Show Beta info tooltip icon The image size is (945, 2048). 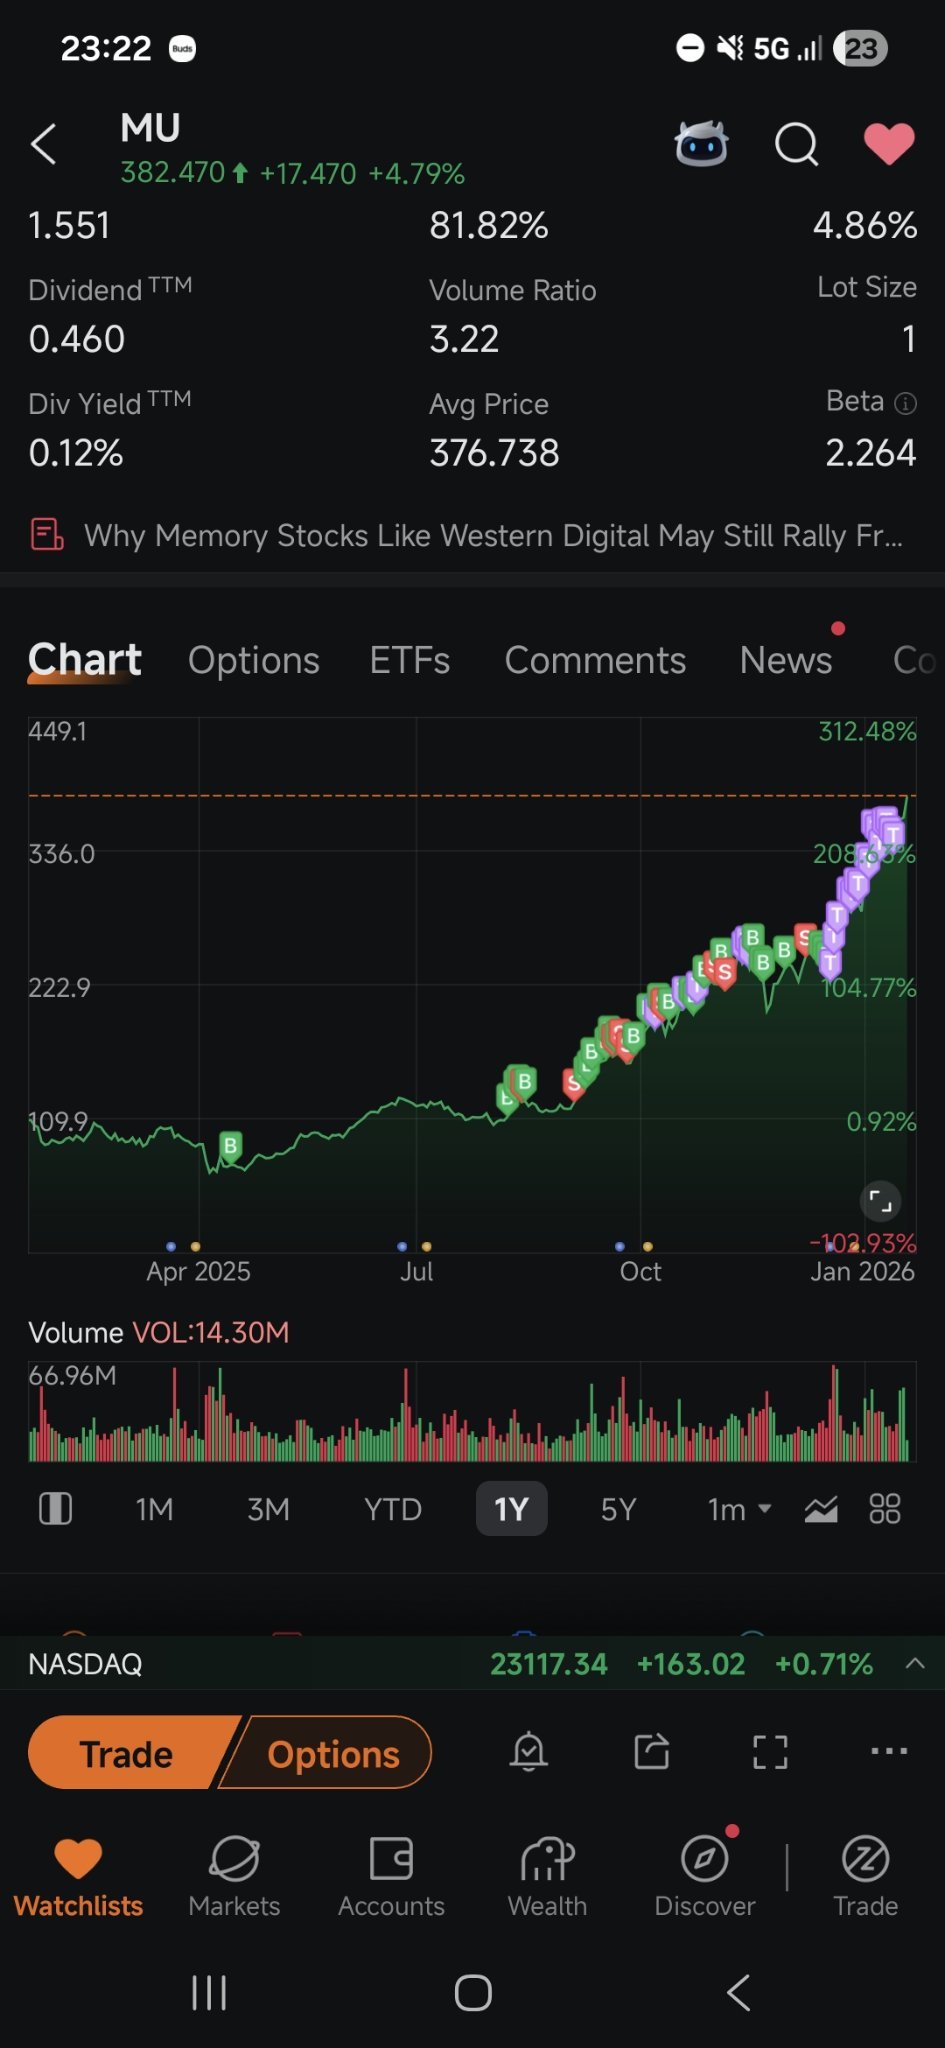[905, 403]
